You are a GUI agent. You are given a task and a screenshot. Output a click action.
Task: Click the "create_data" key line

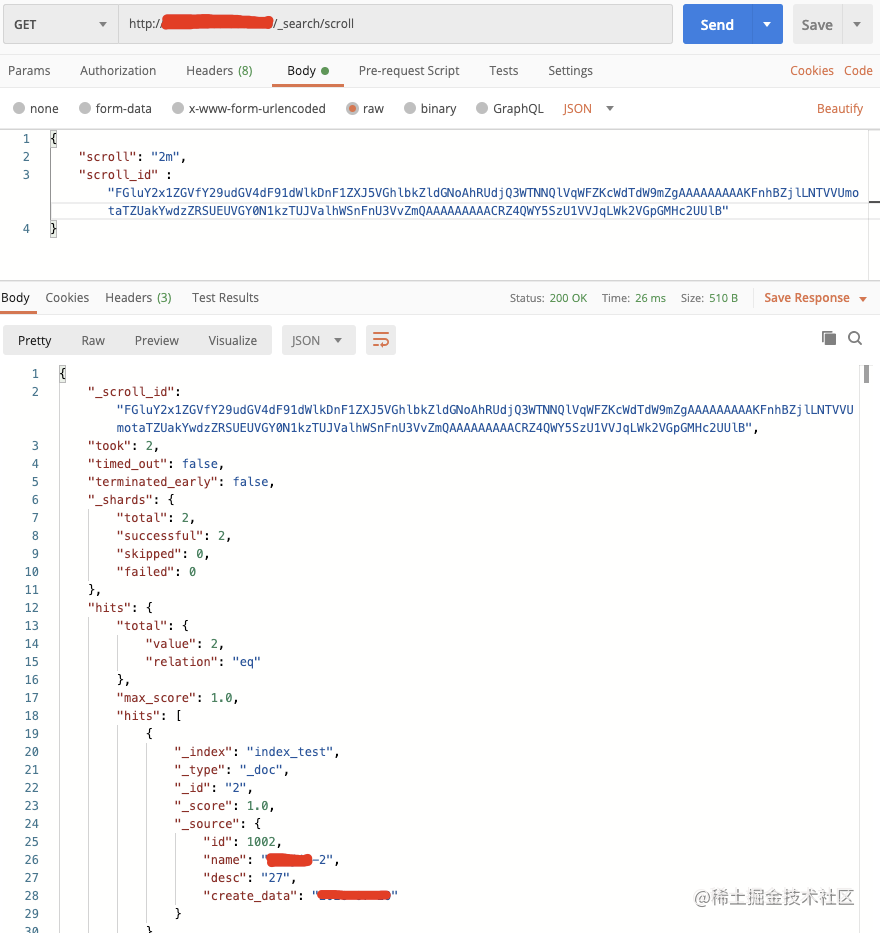pos(300,896)
